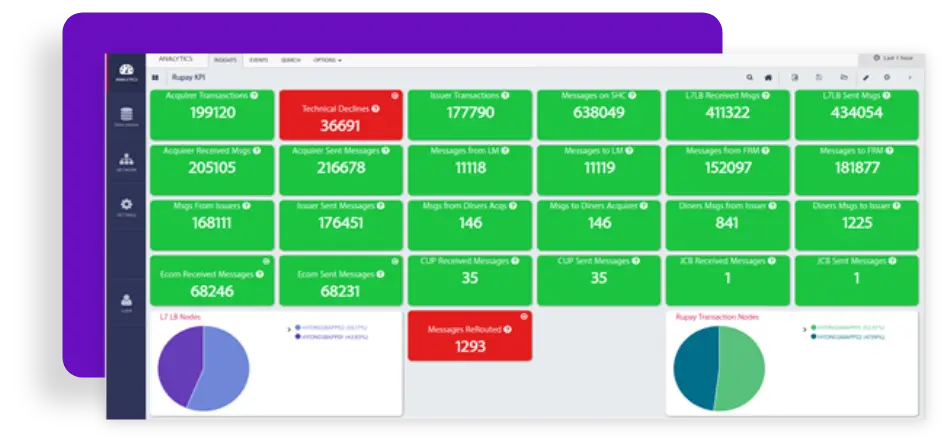
Task: Expand the L7 LB Nodes legend arrow
Action: (287, 328)
